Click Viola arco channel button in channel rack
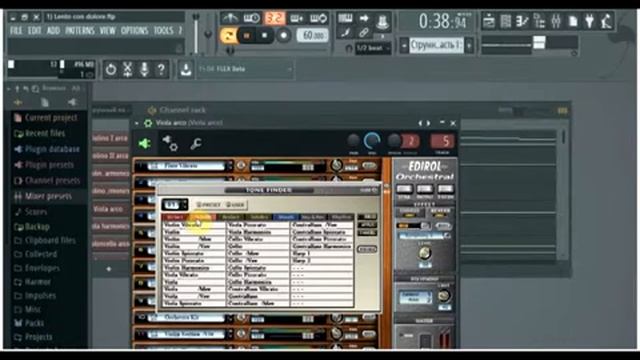Viewport: 640px width, 360px height. [x=110, y=209]
